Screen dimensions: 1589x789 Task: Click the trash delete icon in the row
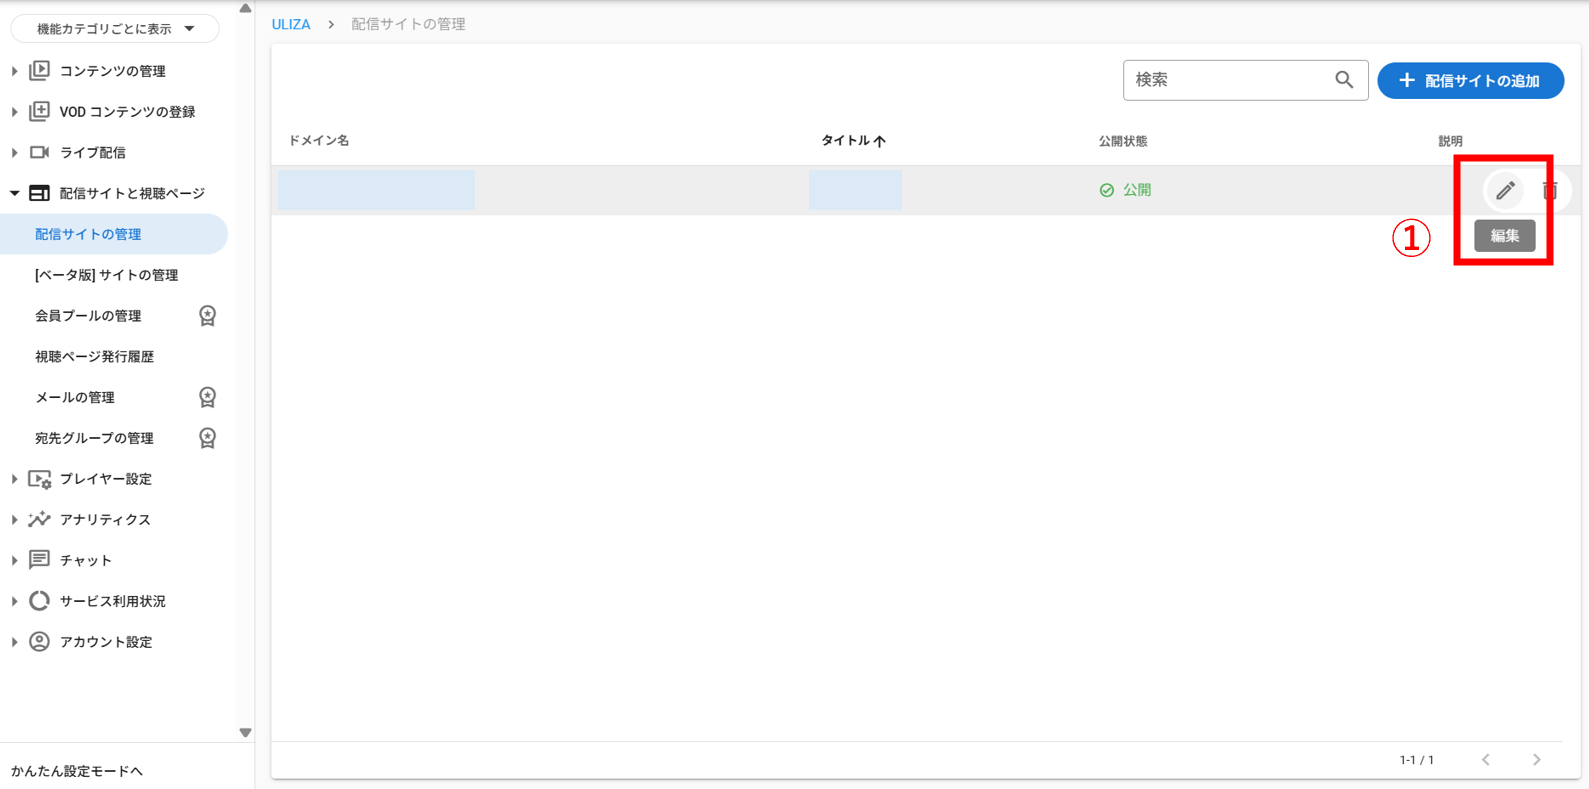point(1550,190)
